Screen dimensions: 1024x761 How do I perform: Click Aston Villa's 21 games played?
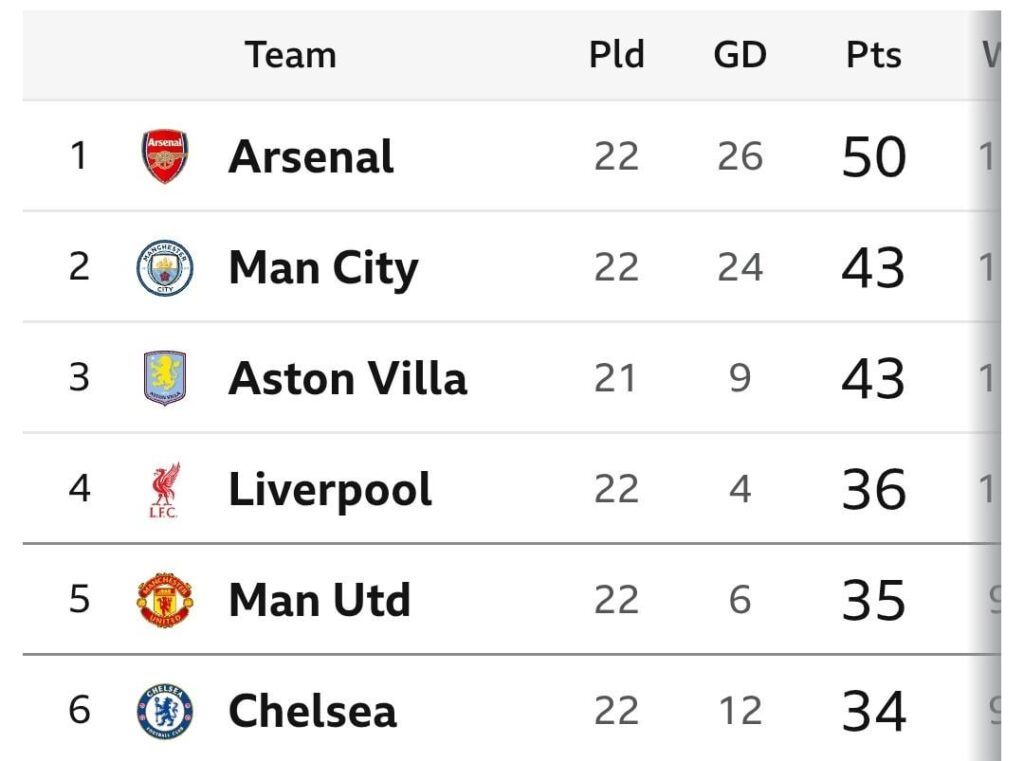(616, 379)
